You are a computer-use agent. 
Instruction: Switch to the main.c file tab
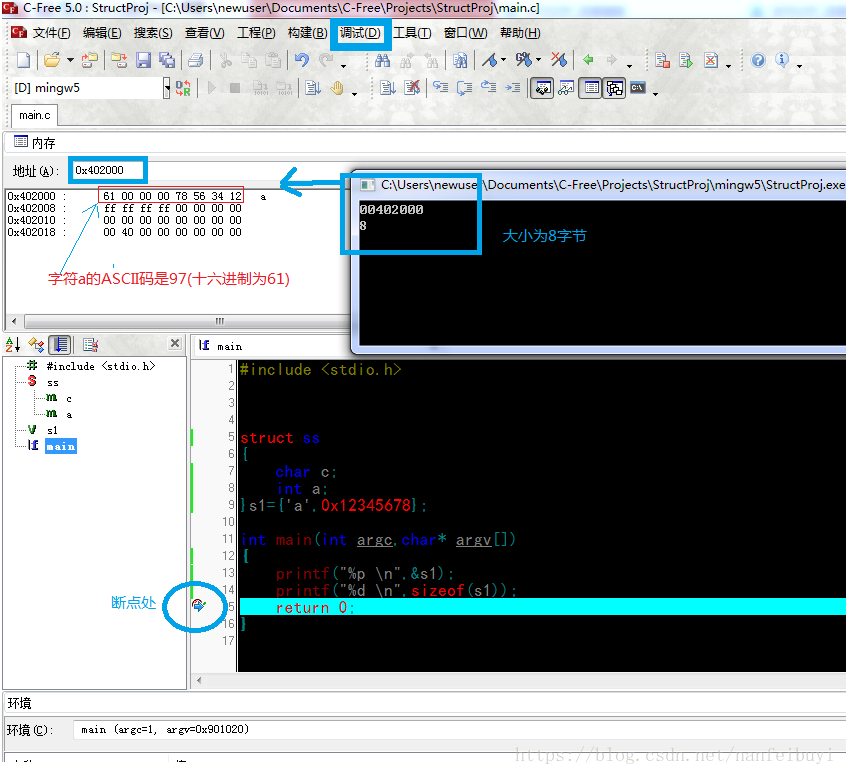35,115
